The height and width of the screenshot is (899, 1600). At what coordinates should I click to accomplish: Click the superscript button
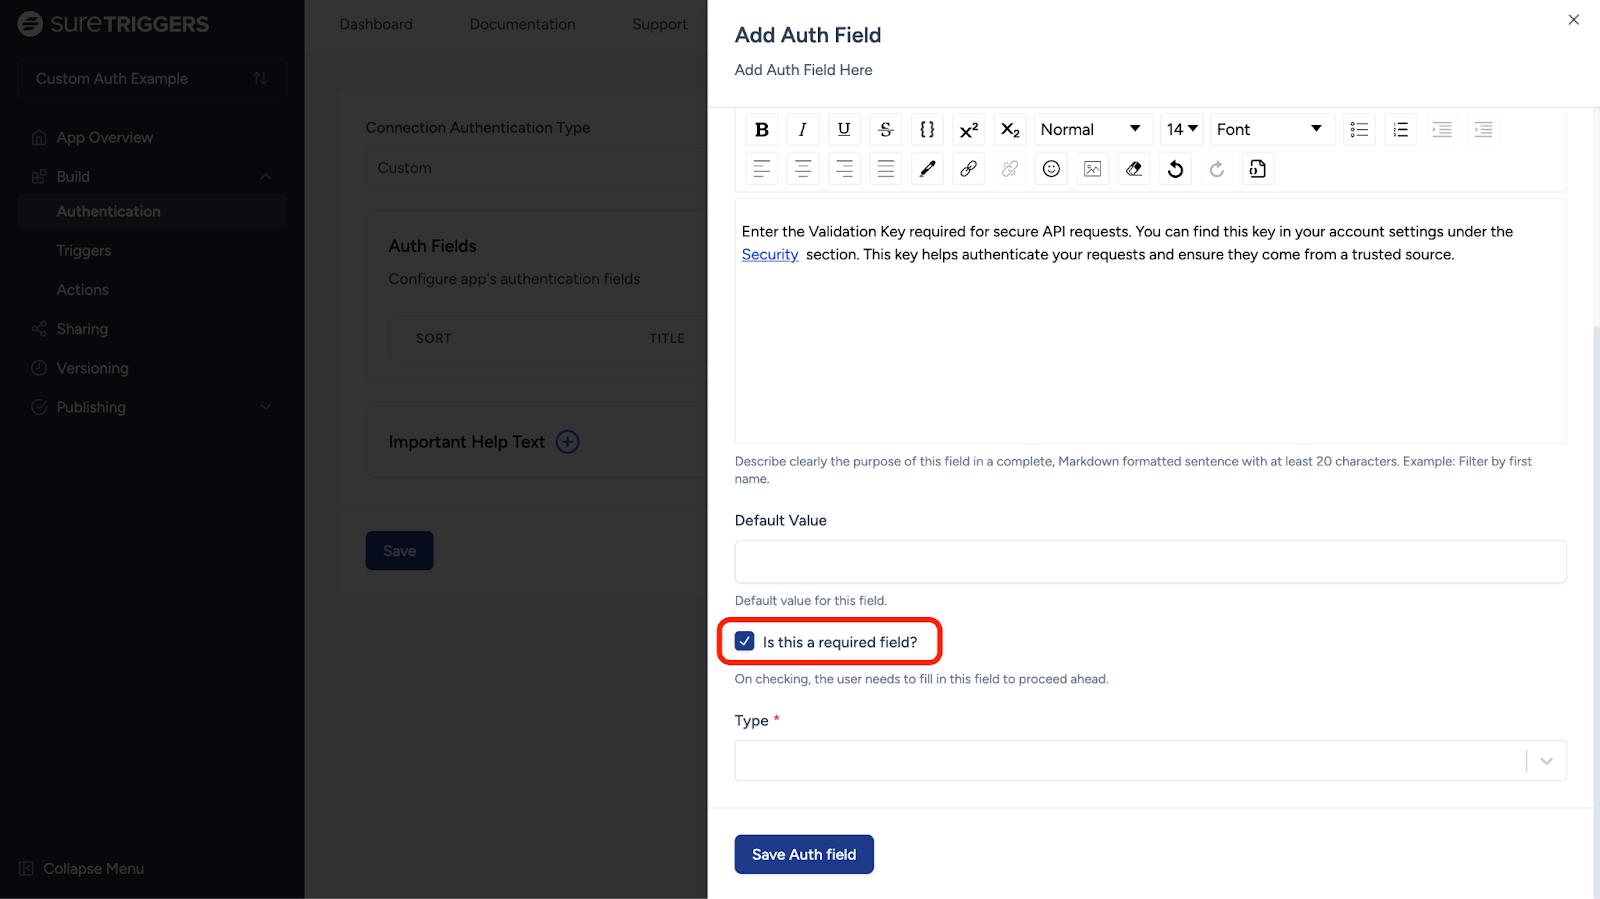pyautogui.click(x=968, y=130)
